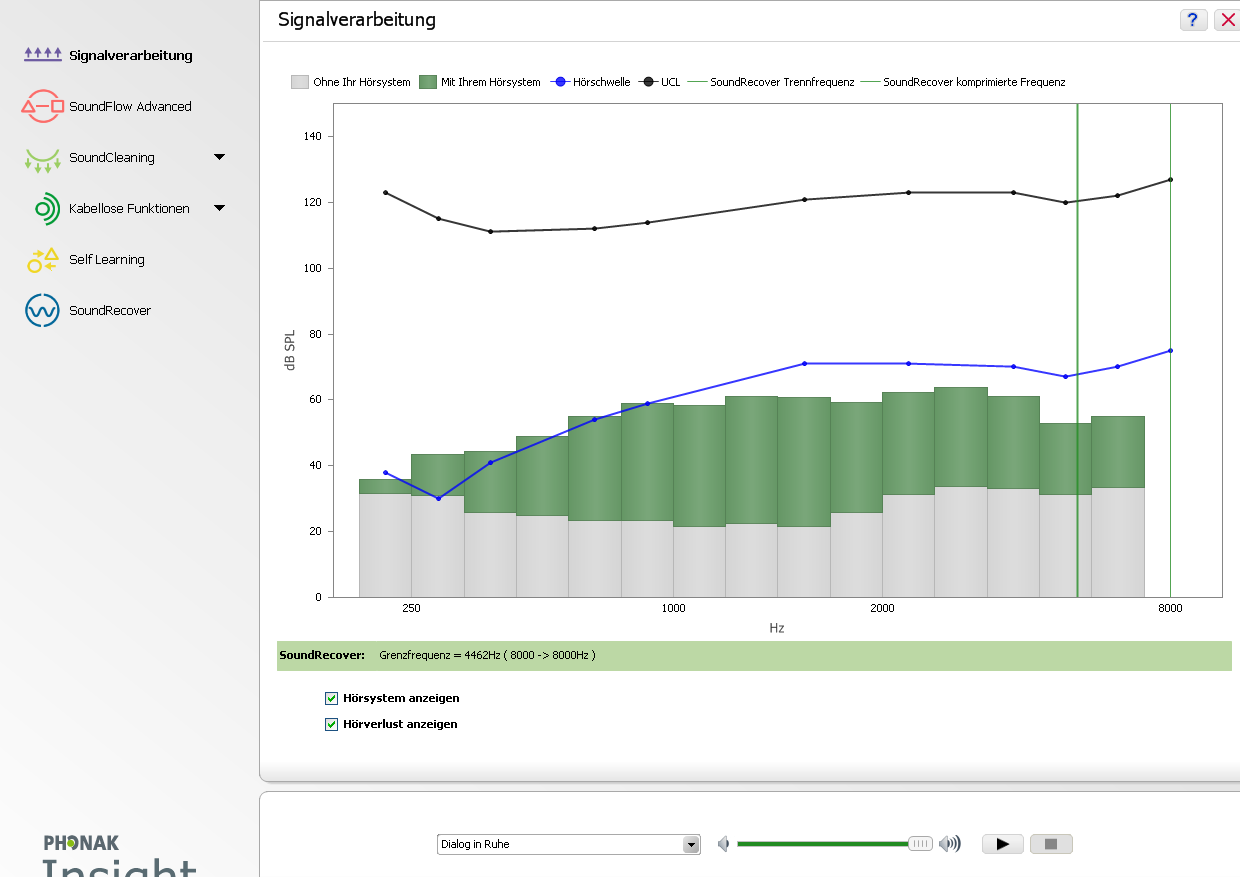The height and width of the screenshot is (877, 1240).
Task: Click the Hörschwelle legend entry
Action: pos(590,82)
